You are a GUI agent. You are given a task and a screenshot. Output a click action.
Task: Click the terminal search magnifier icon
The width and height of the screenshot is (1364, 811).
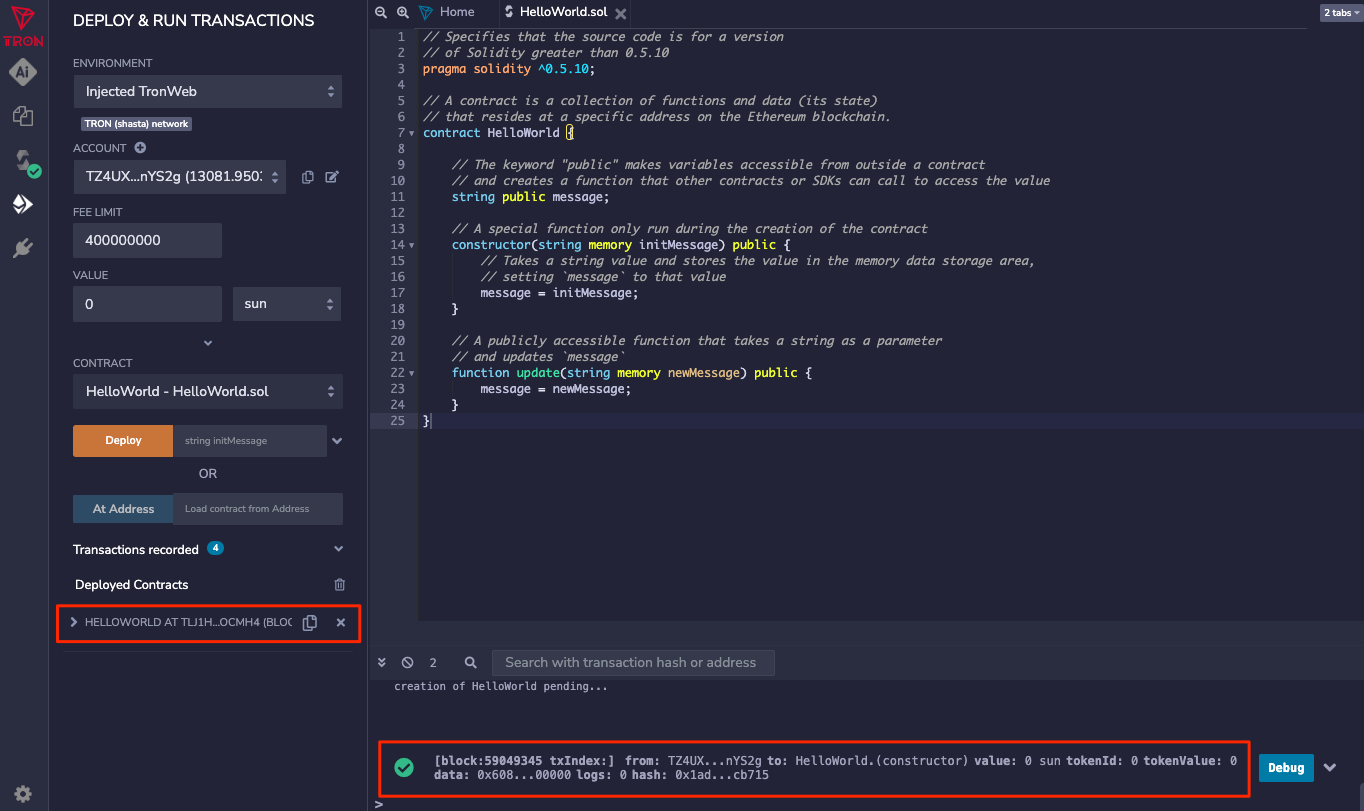(471, 662)
